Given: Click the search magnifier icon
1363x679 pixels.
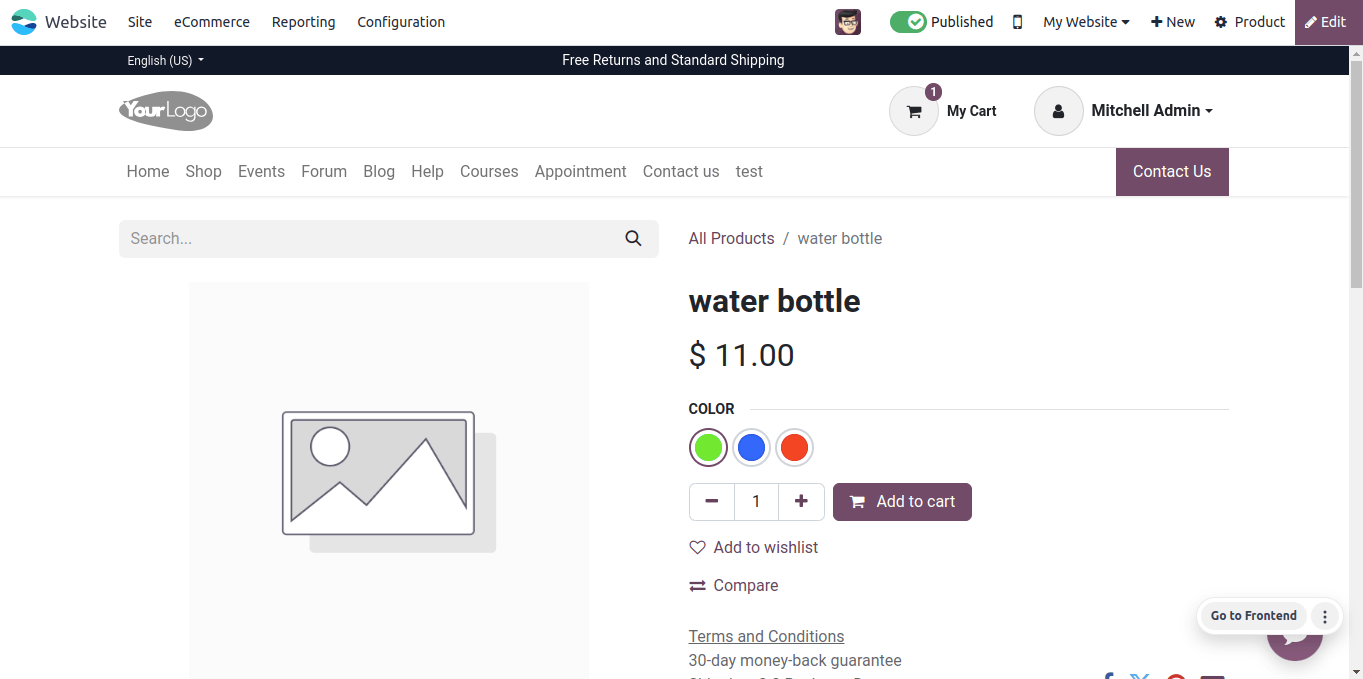Looking at the screenshot, I should [x=633, y=238].
